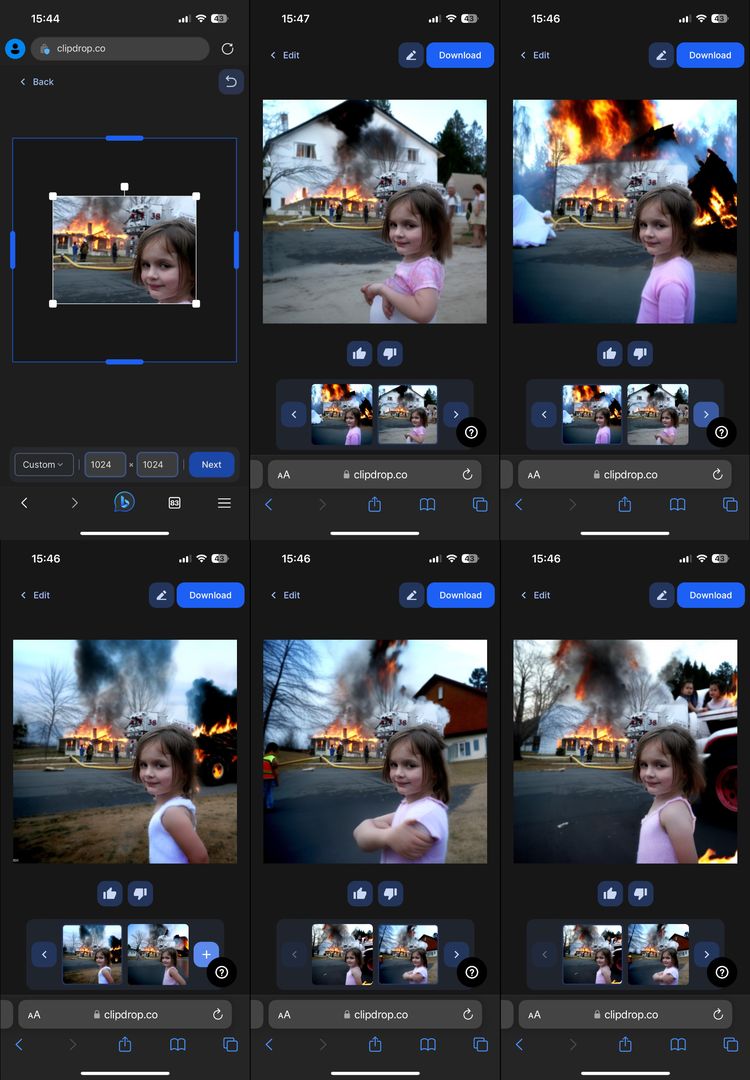Image resolution: width=750 pixels, height=1080 pixels.
Task: Click the Next button in the crop editor
Action: pos(211,465)
